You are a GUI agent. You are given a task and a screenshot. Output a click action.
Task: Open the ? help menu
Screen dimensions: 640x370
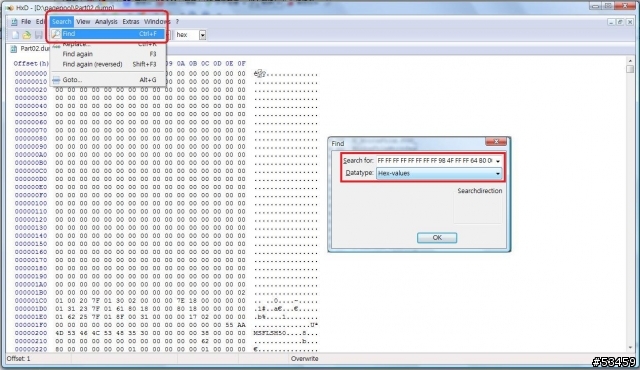tap(177, 22)
